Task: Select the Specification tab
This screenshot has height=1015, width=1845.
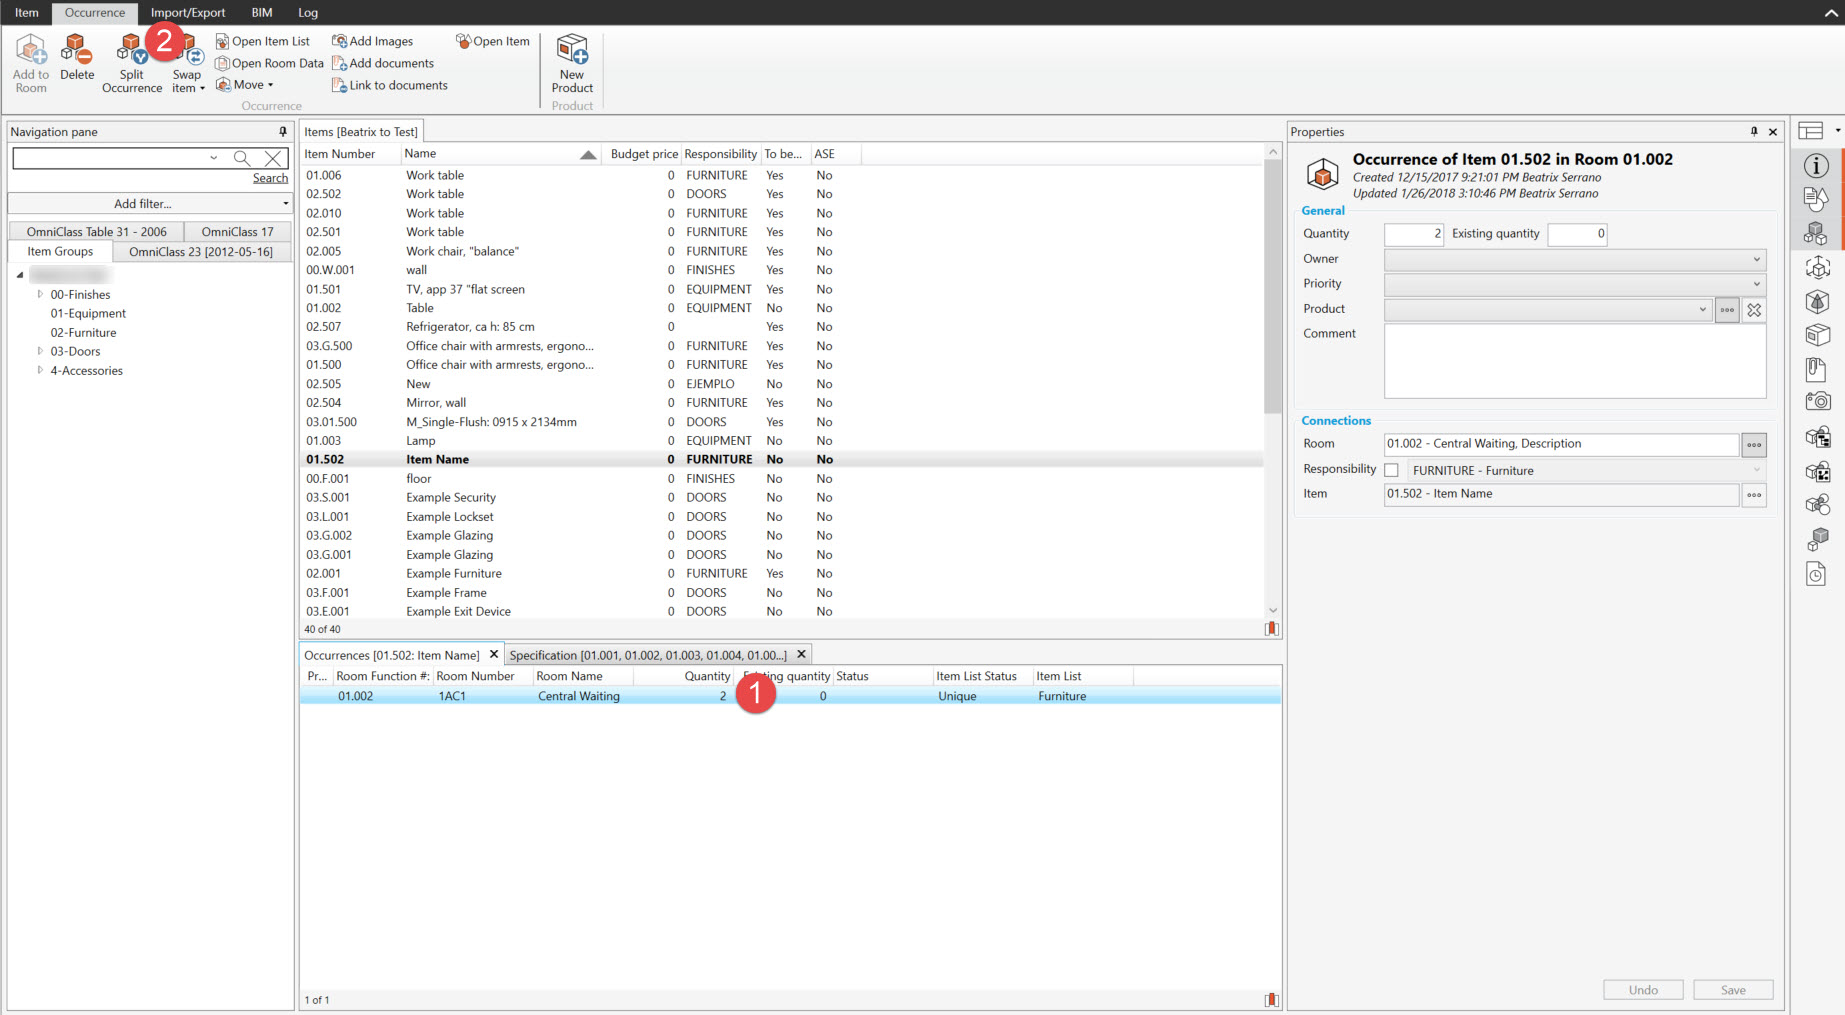Action: tap(648, 655)
